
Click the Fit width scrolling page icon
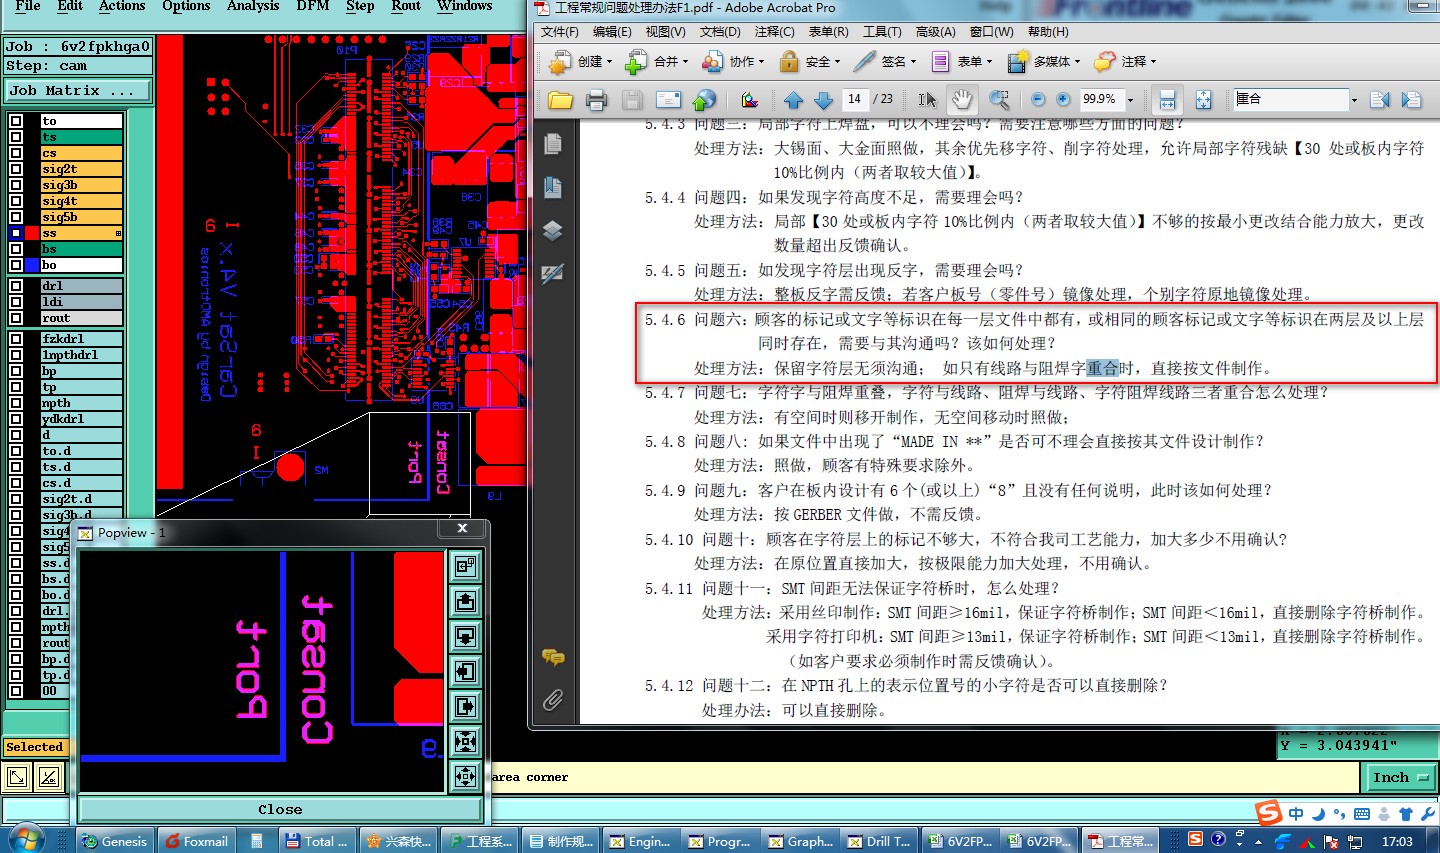coord(1166,99)
